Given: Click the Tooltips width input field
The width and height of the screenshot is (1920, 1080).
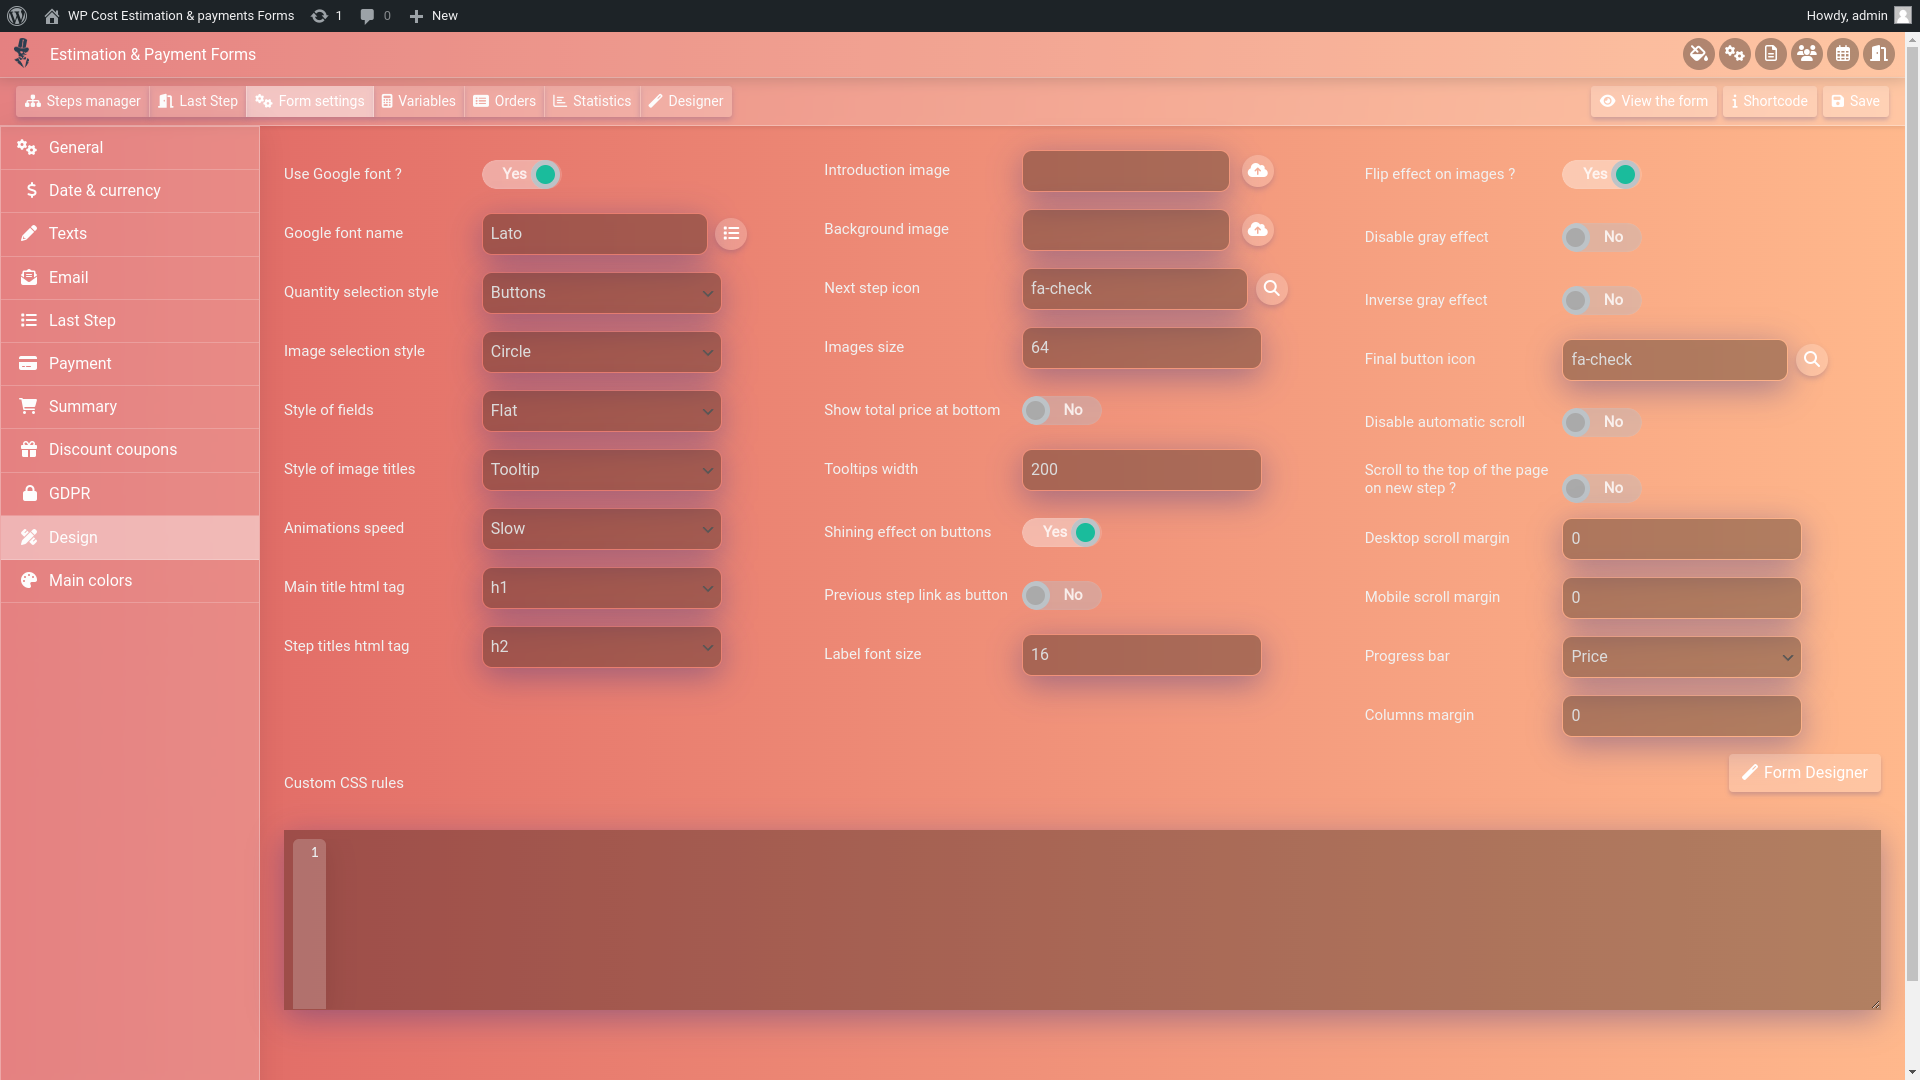Looking at the screenshot, I should pos(1141,470).
